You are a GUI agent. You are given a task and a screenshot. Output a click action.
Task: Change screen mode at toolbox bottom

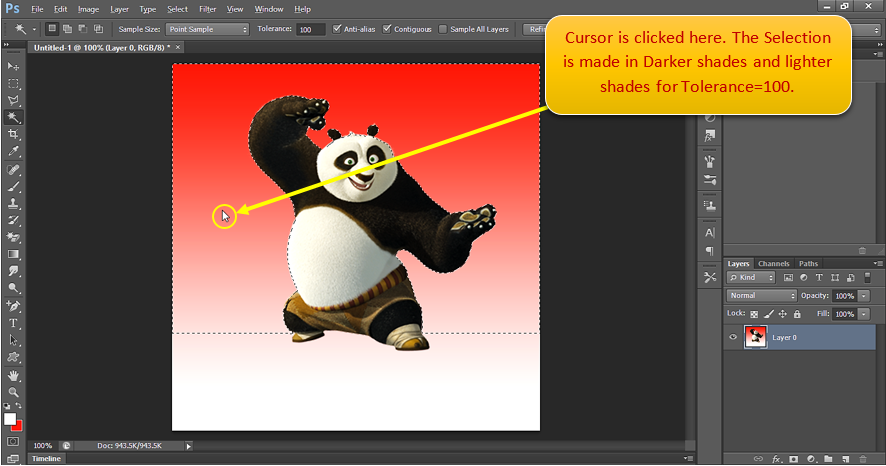point(13,458)
